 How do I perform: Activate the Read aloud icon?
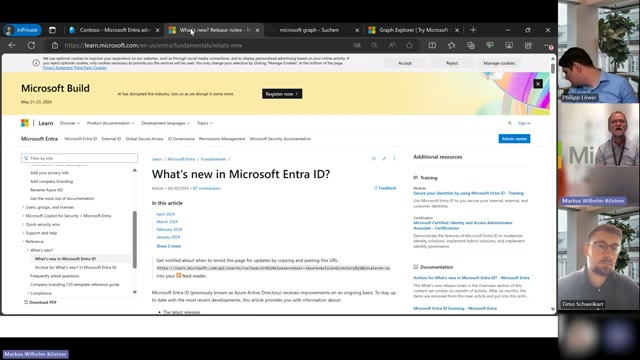point(392,45)
